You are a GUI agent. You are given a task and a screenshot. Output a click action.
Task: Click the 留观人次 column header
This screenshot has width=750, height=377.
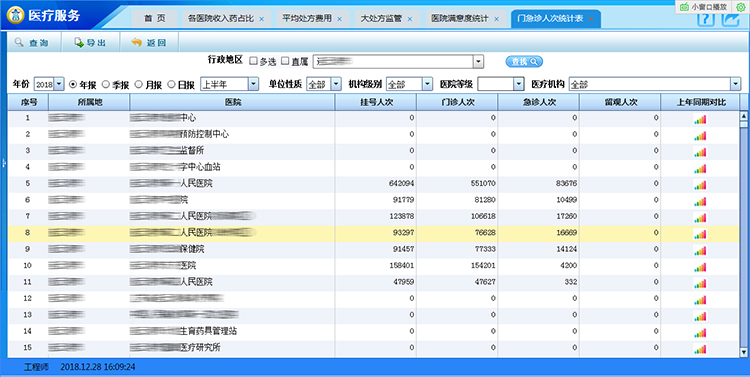point(620,102)
